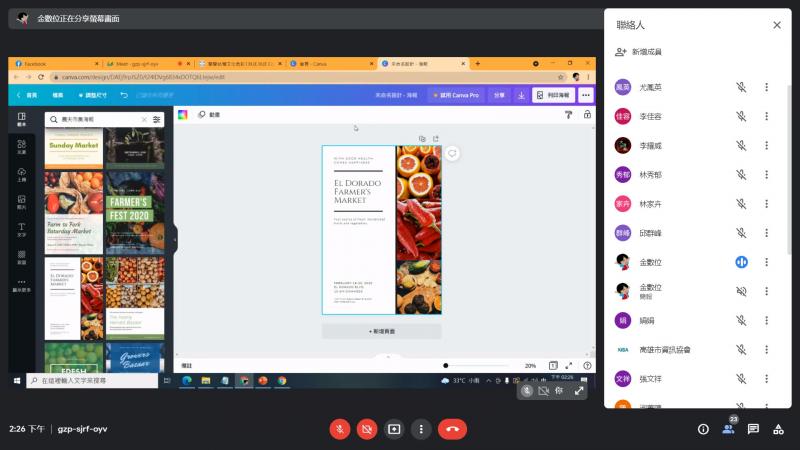The height and width of the screenshot is (450, 800).
Task: Open more options for 林秀郁
Action: coord(766,174)
